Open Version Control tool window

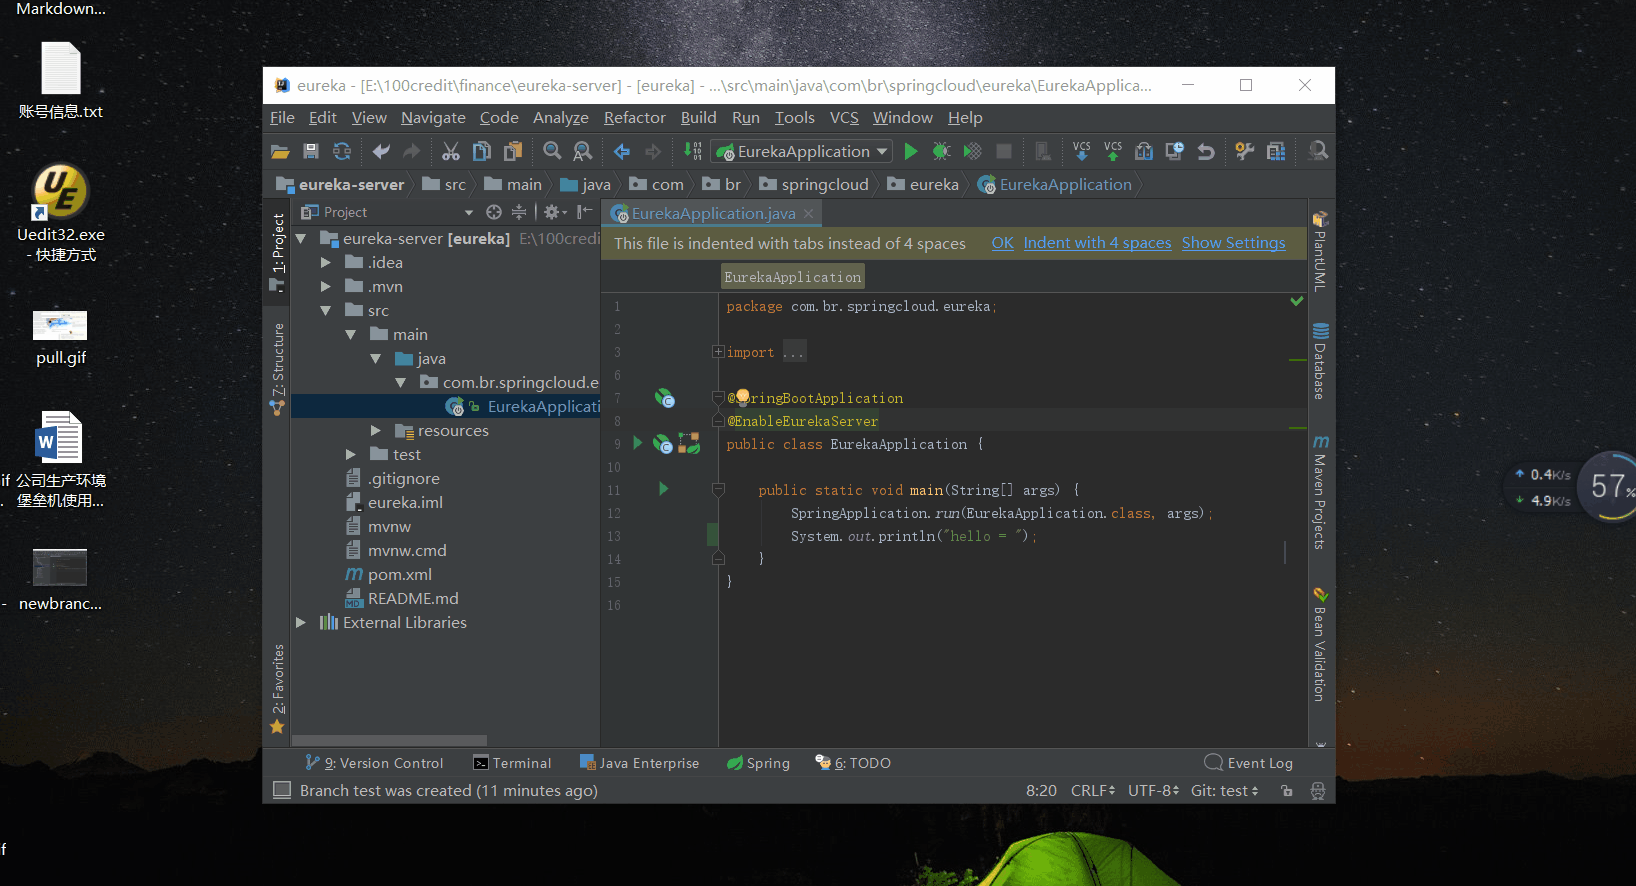pos(374,763)
